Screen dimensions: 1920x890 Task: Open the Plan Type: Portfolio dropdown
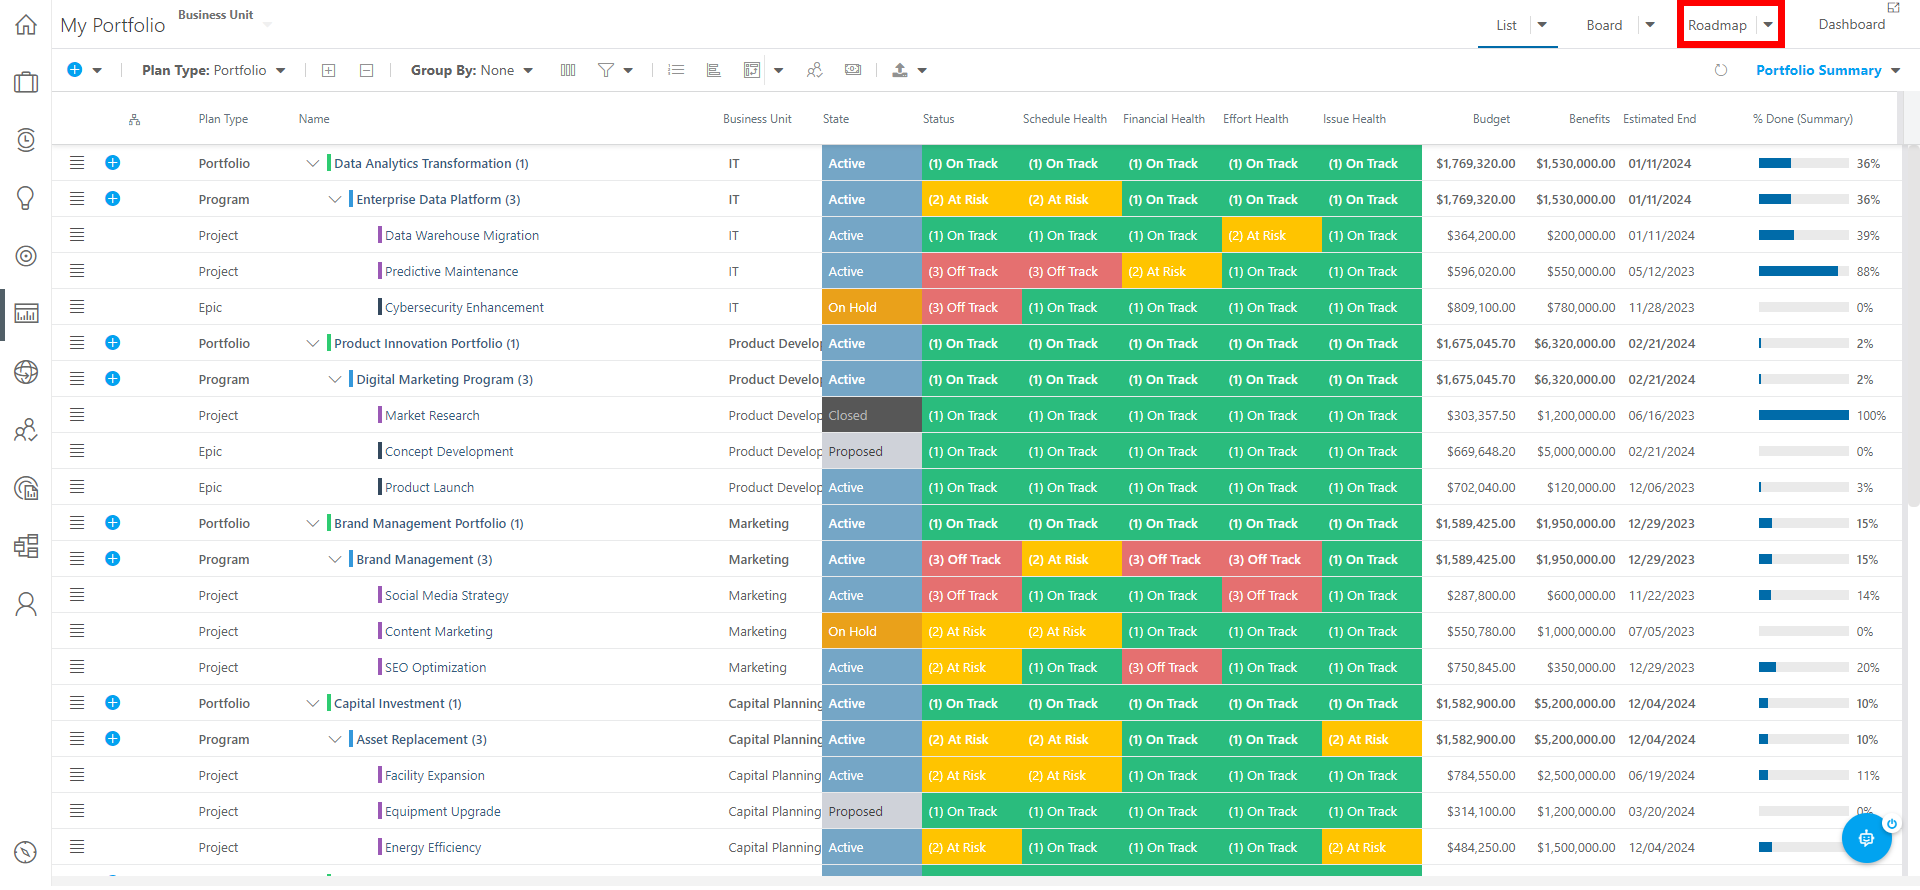214,70
